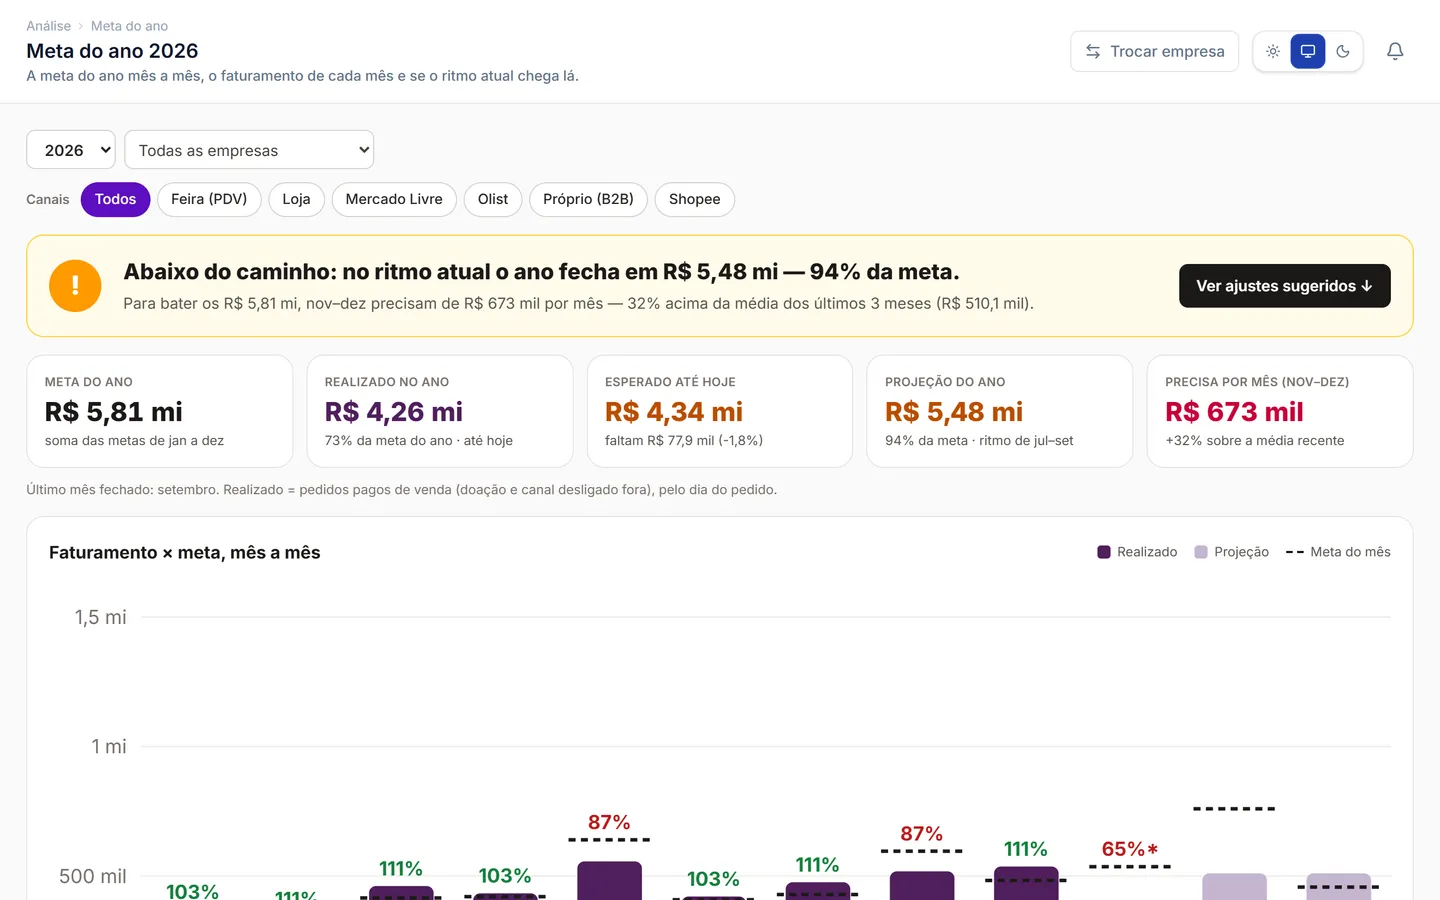Viewport: 1440px width, 900px height.
Task: Click the 65%* chart label
Action: click(1129, 849)
